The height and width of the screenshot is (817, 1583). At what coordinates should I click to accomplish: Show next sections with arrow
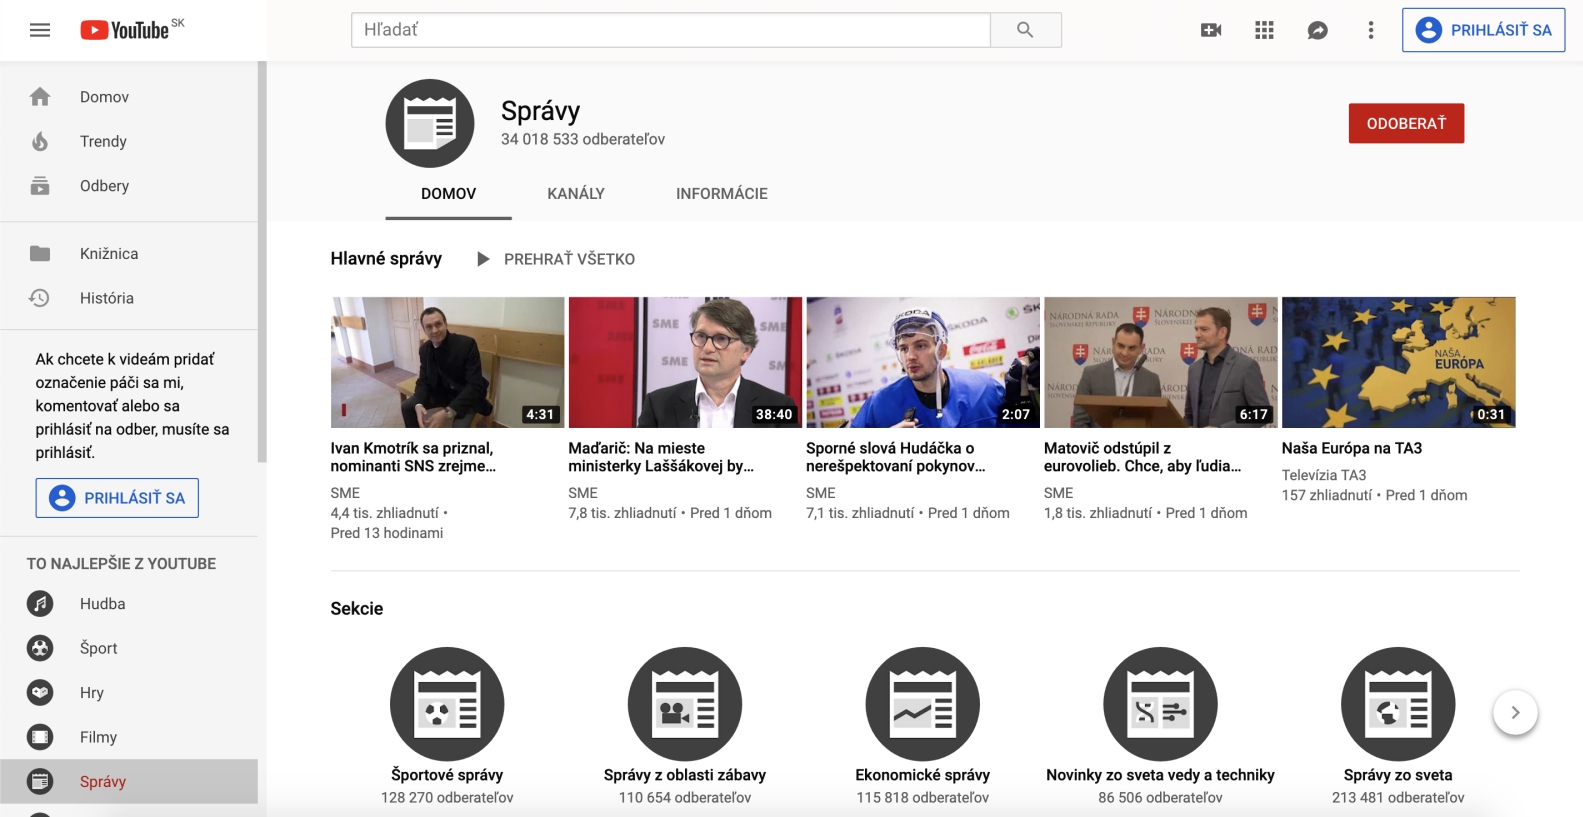click(1515, 713)
